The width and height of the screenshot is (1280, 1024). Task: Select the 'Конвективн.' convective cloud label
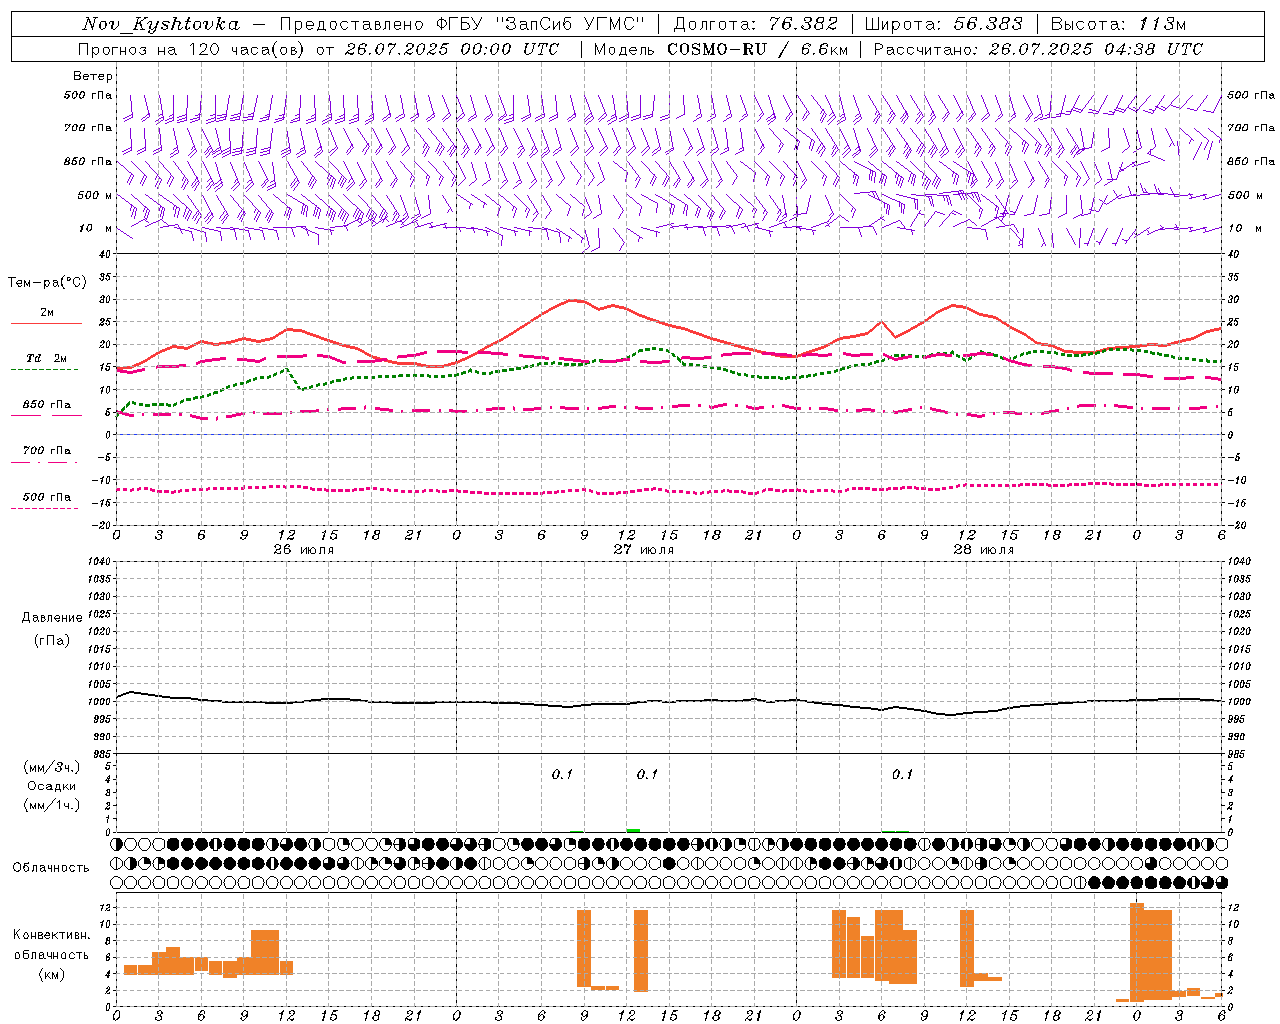tap(52, 935)
